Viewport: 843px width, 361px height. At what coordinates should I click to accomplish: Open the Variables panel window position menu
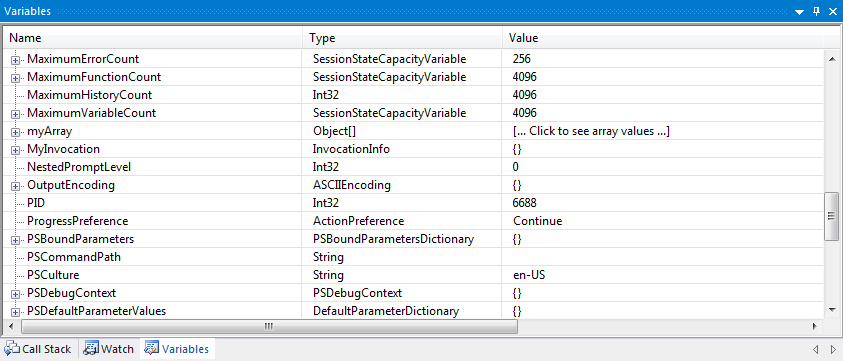(x=799, y=12)
